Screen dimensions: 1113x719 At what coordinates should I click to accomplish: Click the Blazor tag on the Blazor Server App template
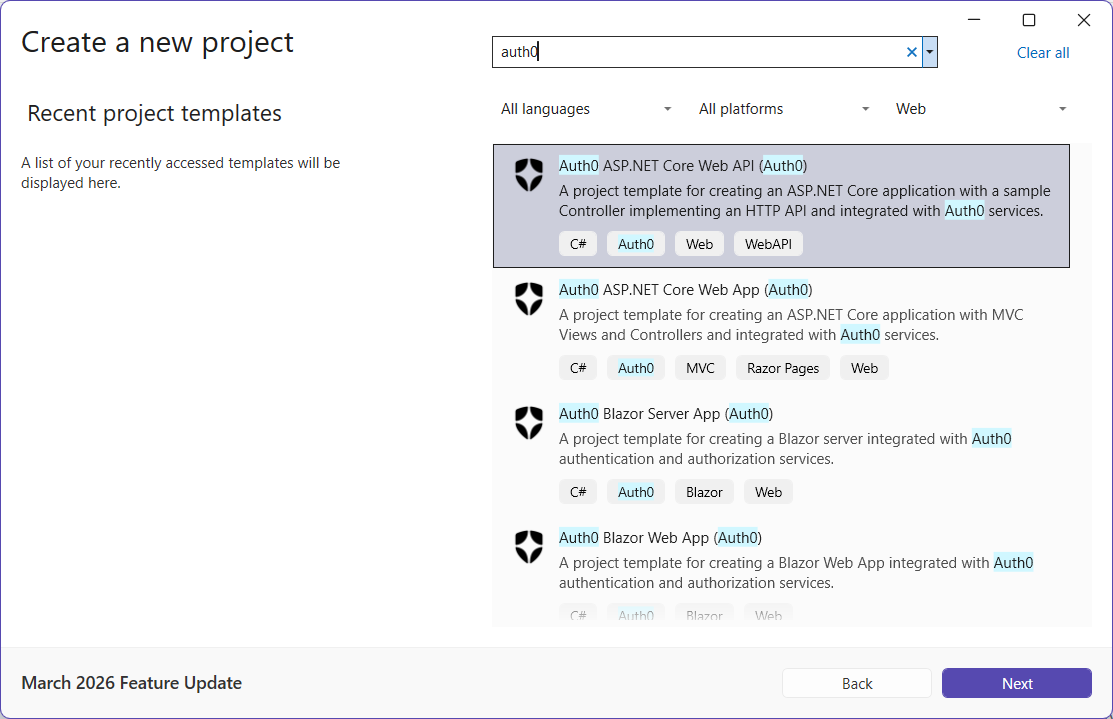[x=704, y=492]
